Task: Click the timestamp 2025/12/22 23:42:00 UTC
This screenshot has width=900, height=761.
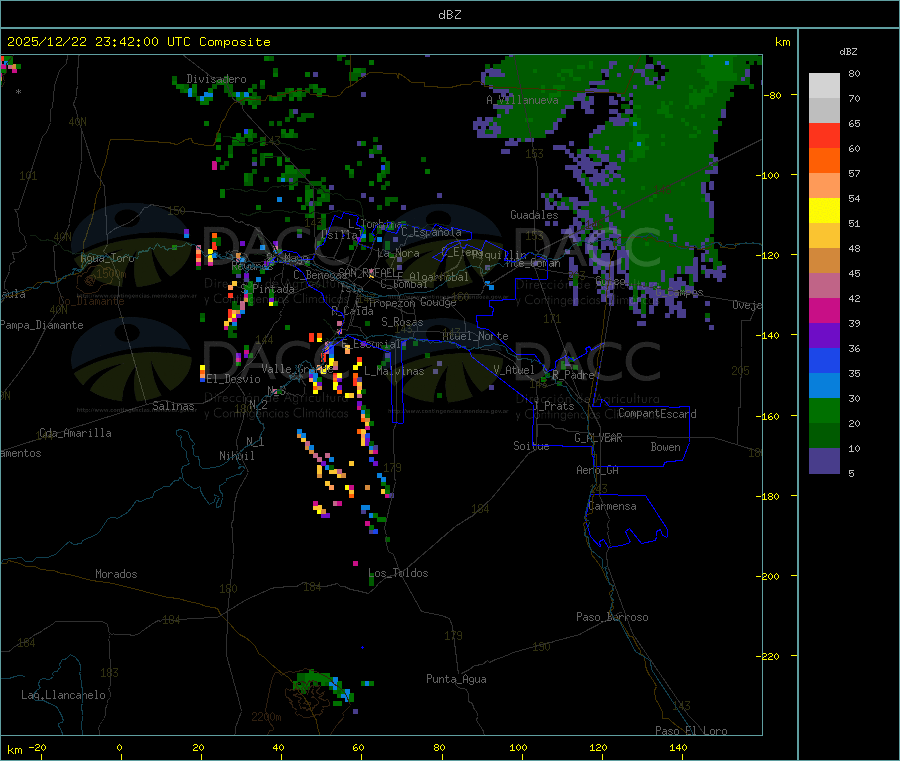Action: coord(99,42)
